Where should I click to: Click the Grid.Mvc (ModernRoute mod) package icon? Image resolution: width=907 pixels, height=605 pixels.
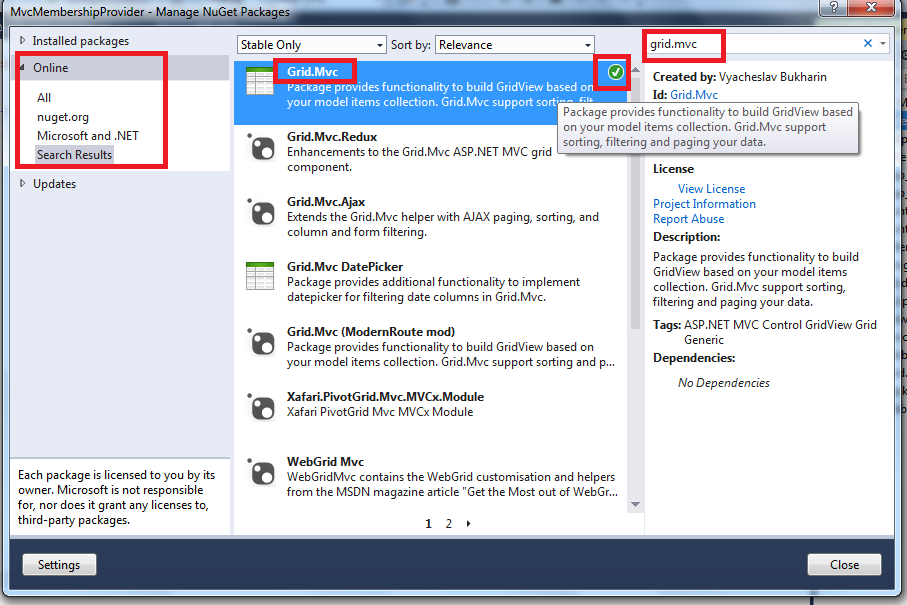[261, 342]
